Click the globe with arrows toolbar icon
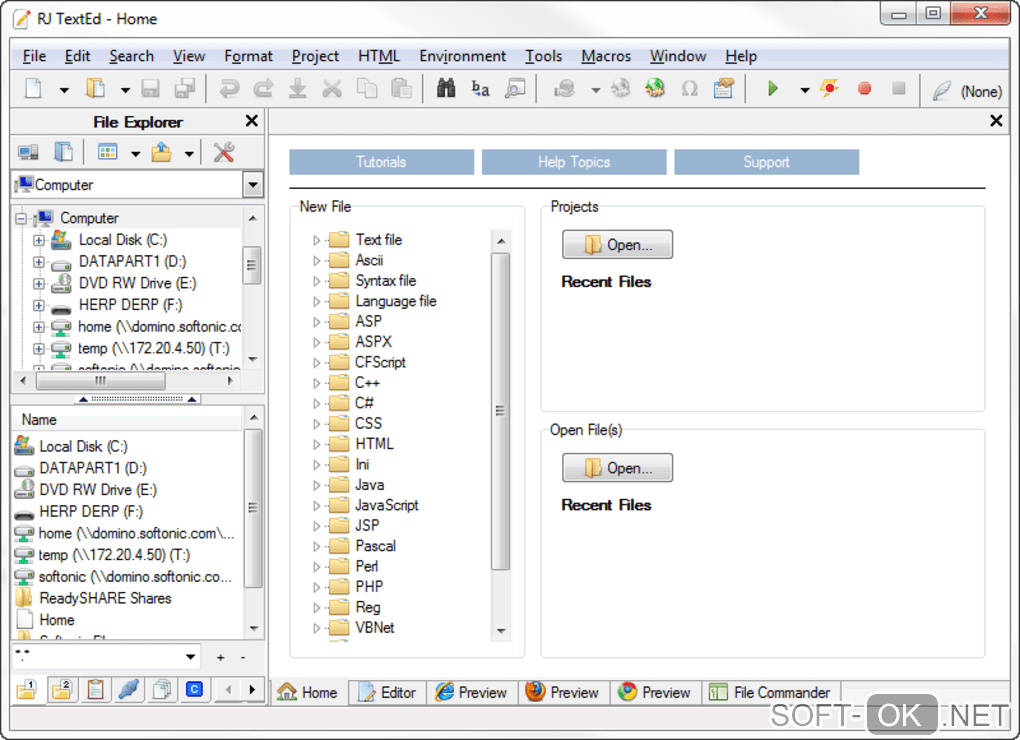Screen dimensions: 1020x740 point(655,88)
